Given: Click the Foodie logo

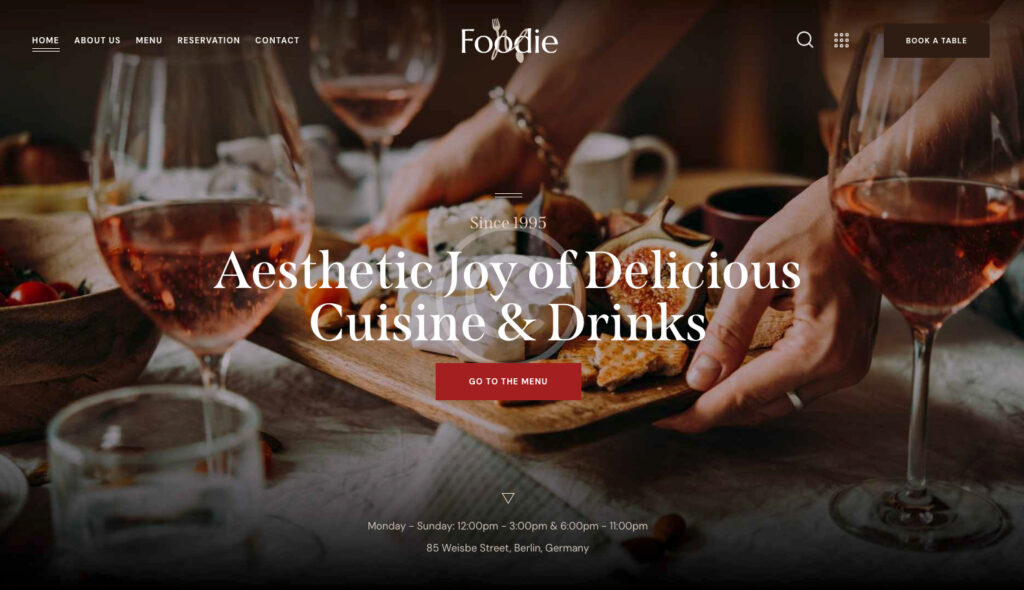Looking at the screenshot, I should [x=509, y=41].
